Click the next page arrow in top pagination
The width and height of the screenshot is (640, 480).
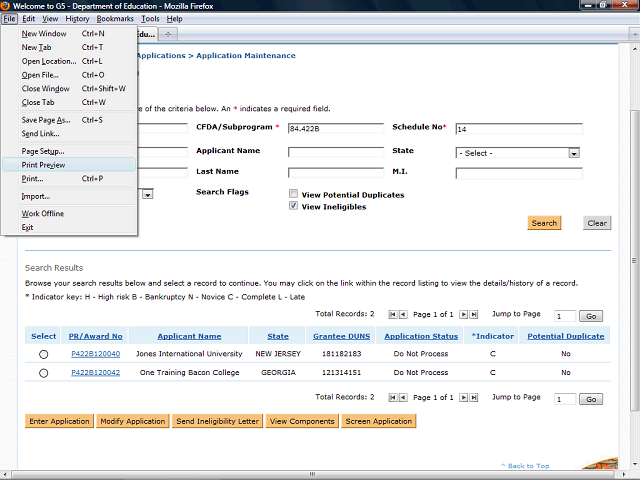(x=462, y=314)
